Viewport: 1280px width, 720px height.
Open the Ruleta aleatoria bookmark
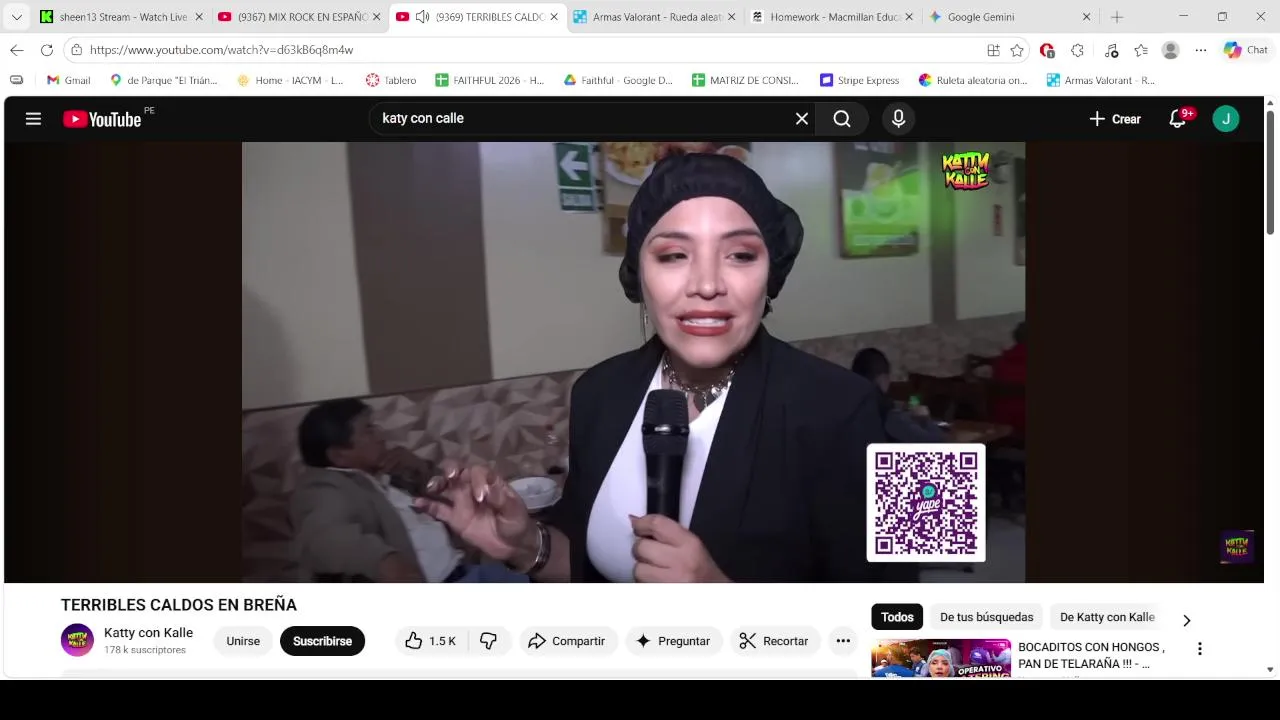pos(973,80)
